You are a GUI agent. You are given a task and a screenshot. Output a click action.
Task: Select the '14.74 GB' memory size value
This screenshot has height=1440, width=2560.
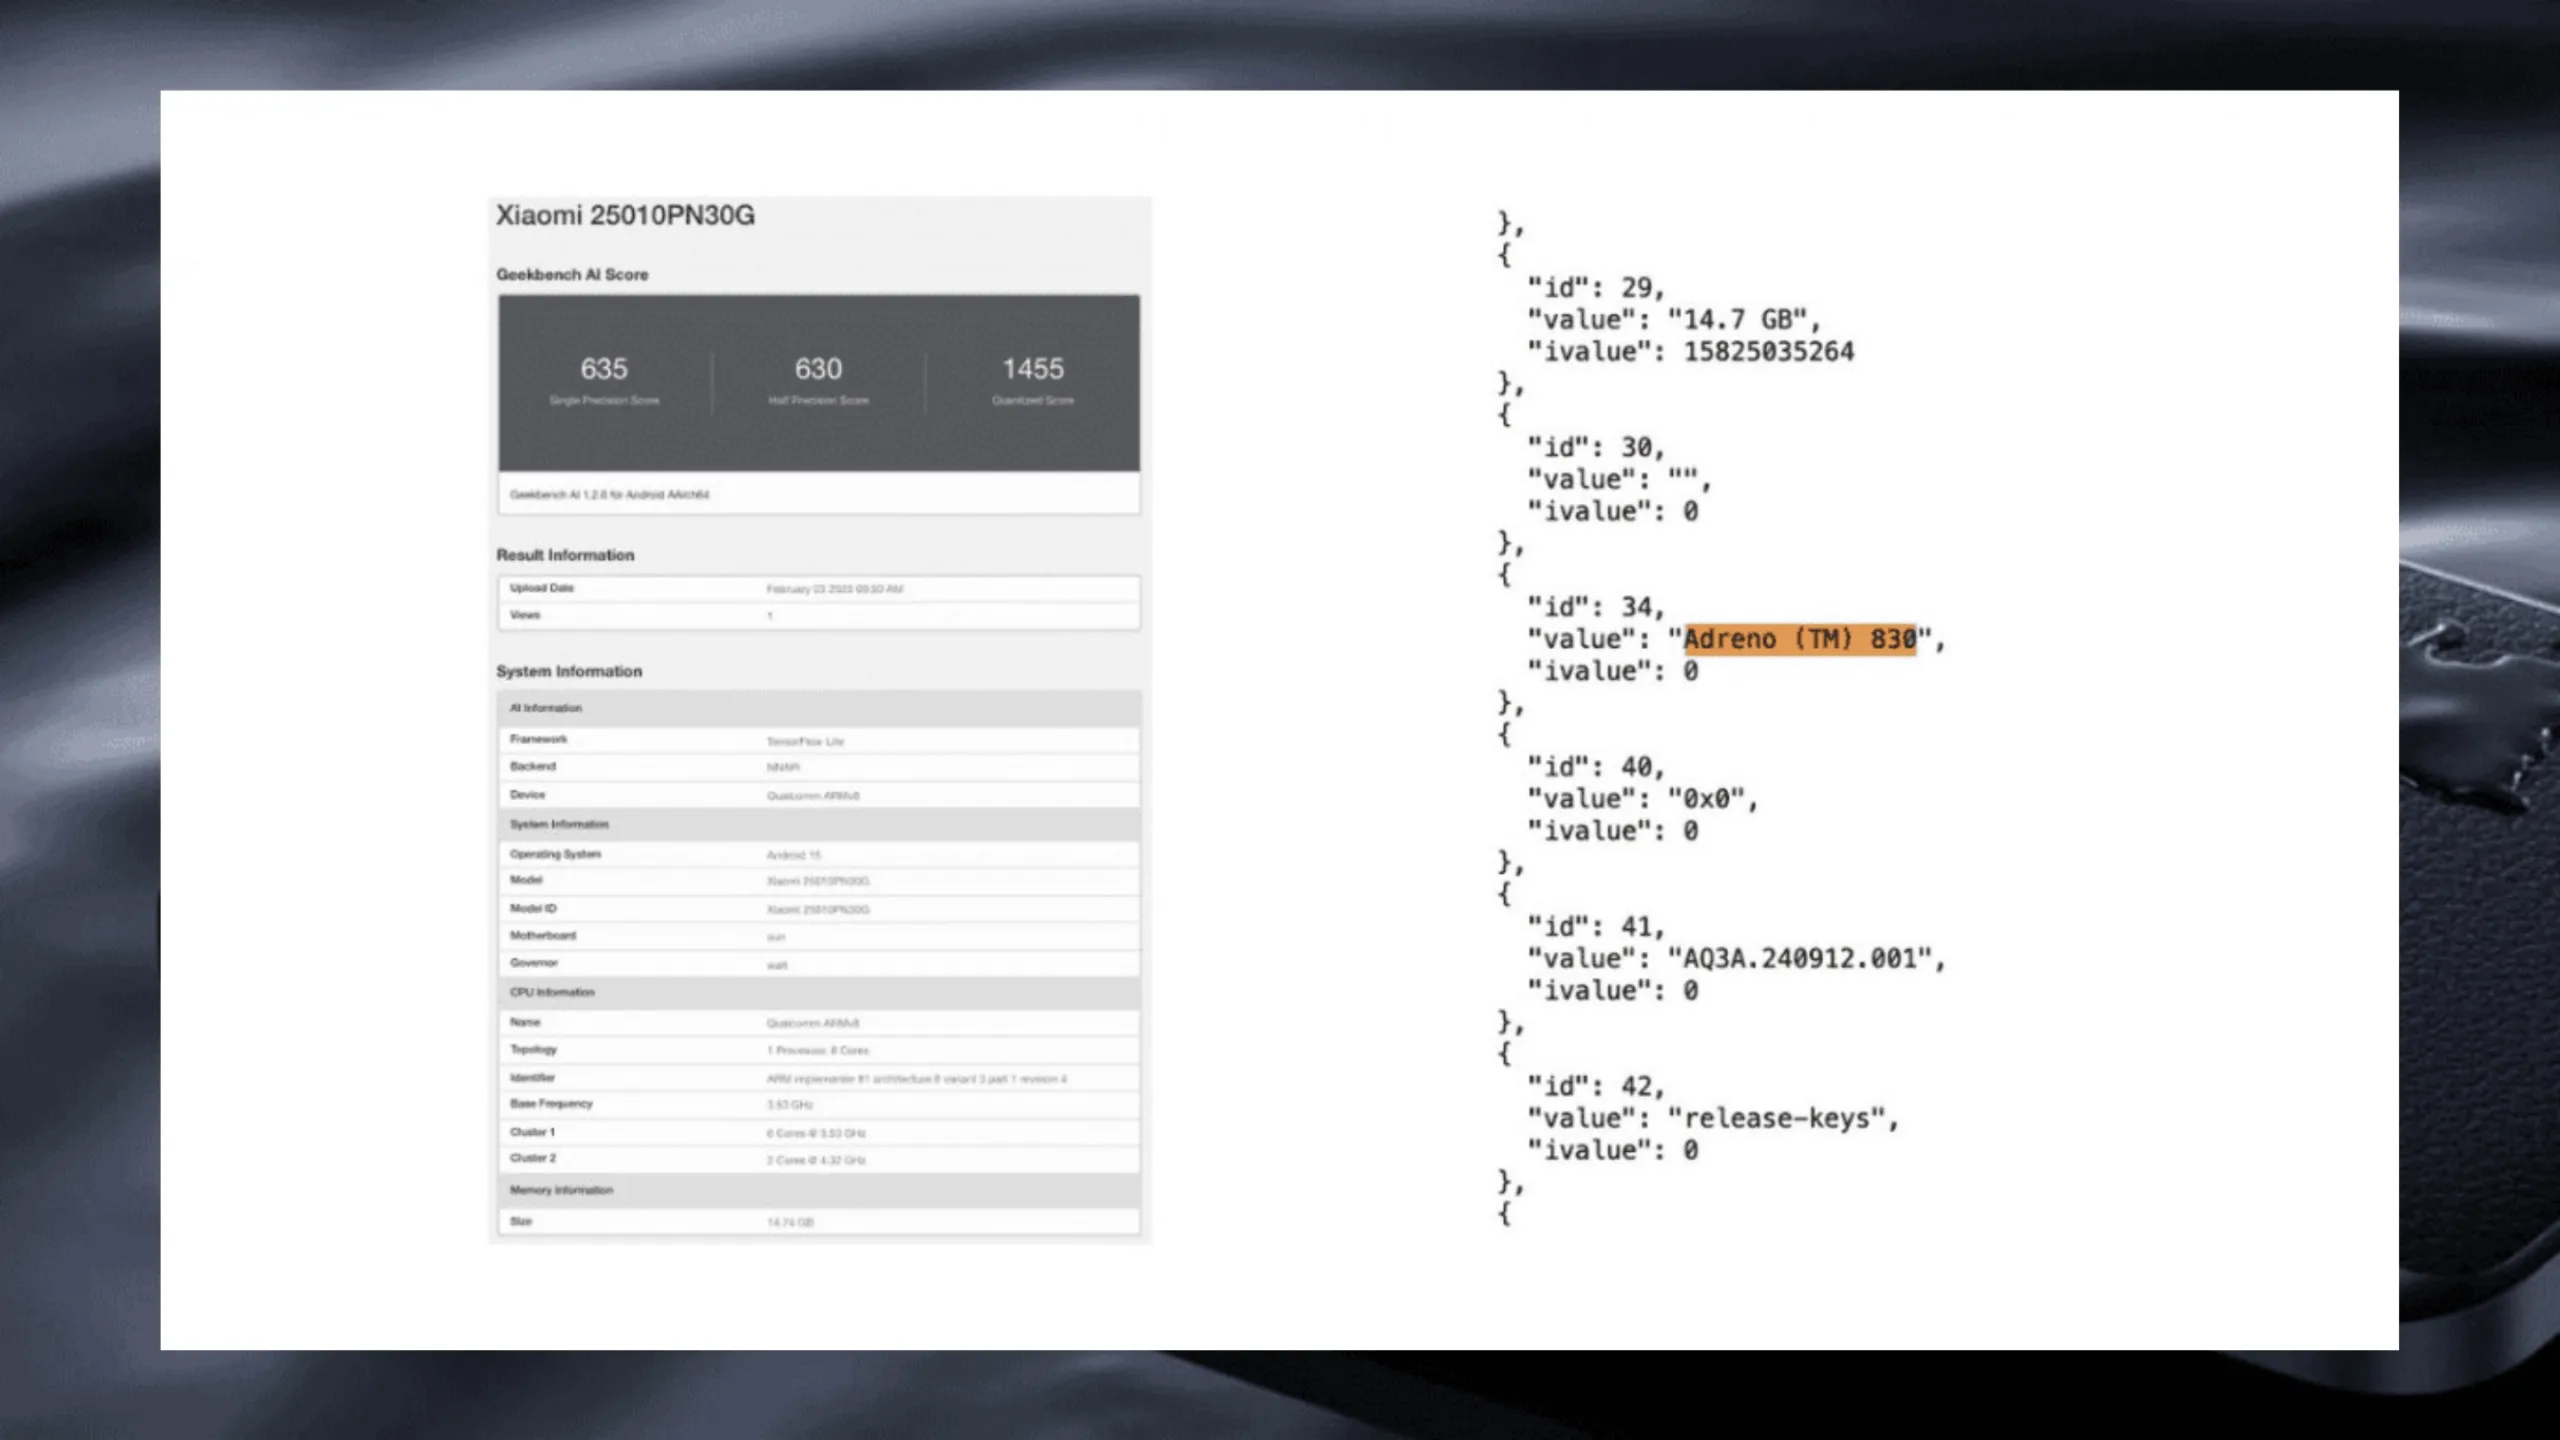790,1222
